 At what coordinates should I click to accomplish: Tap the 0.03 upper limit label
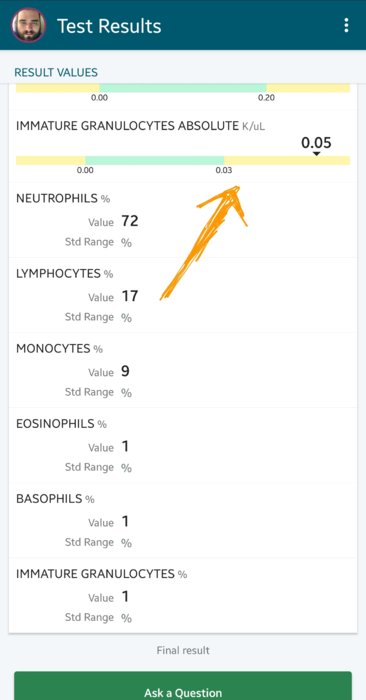(224, 170)
